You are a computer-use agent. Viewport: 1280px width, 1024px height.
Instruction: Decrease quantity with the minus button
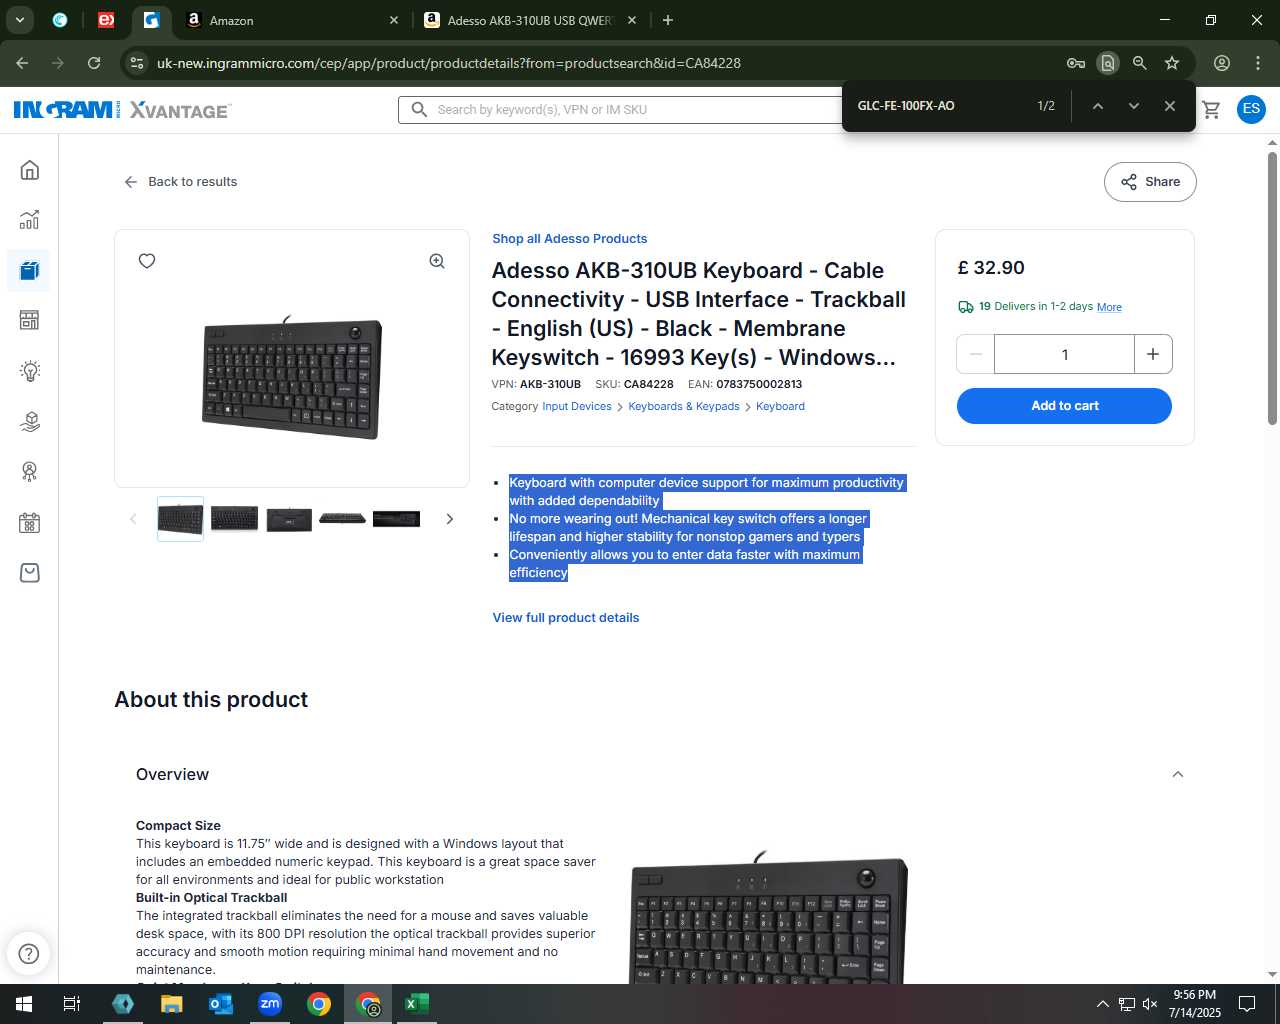coord(976,354)
